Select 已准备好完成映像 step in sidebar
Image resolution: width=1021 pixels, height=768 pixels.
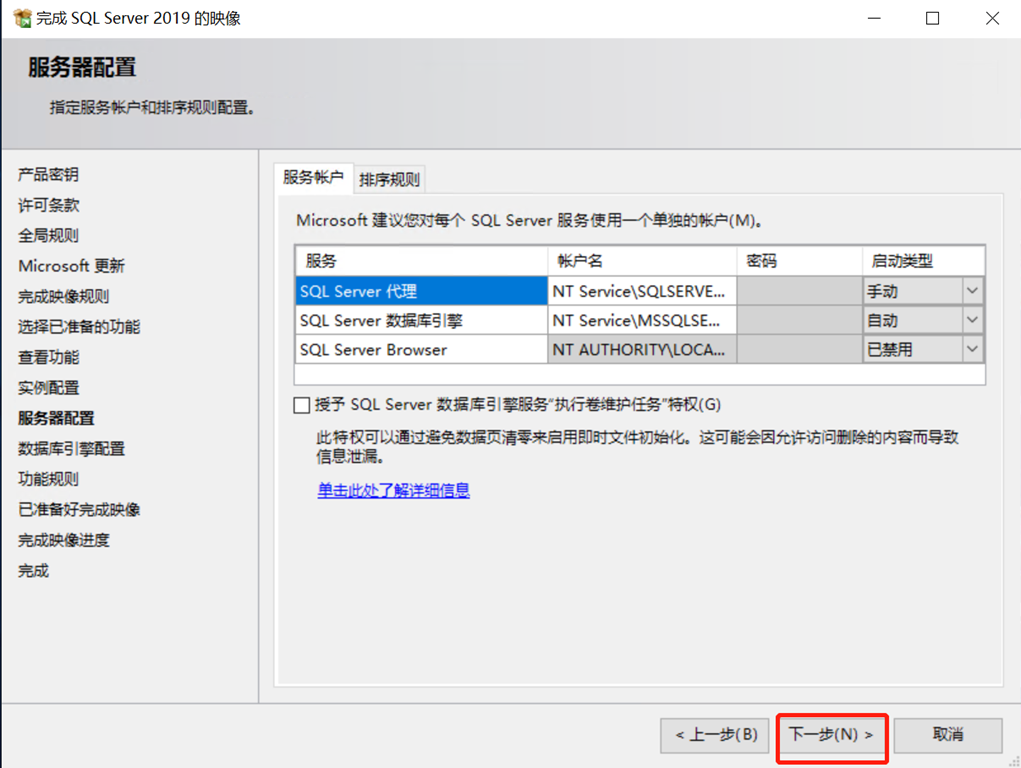[79, 509]
